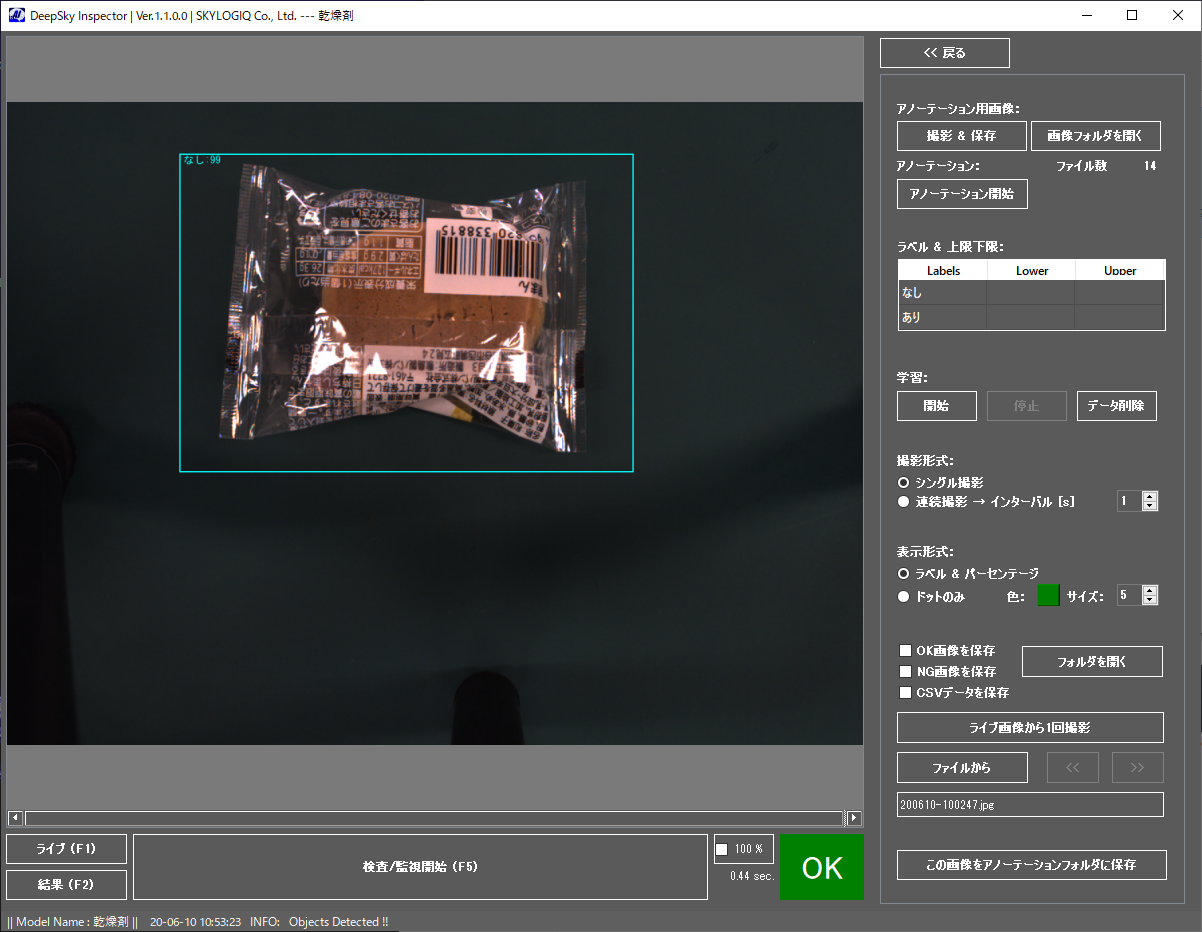Decrease the dot サイズ spinner
This screenshot has width=1202, height=932.
[1150, 600]
